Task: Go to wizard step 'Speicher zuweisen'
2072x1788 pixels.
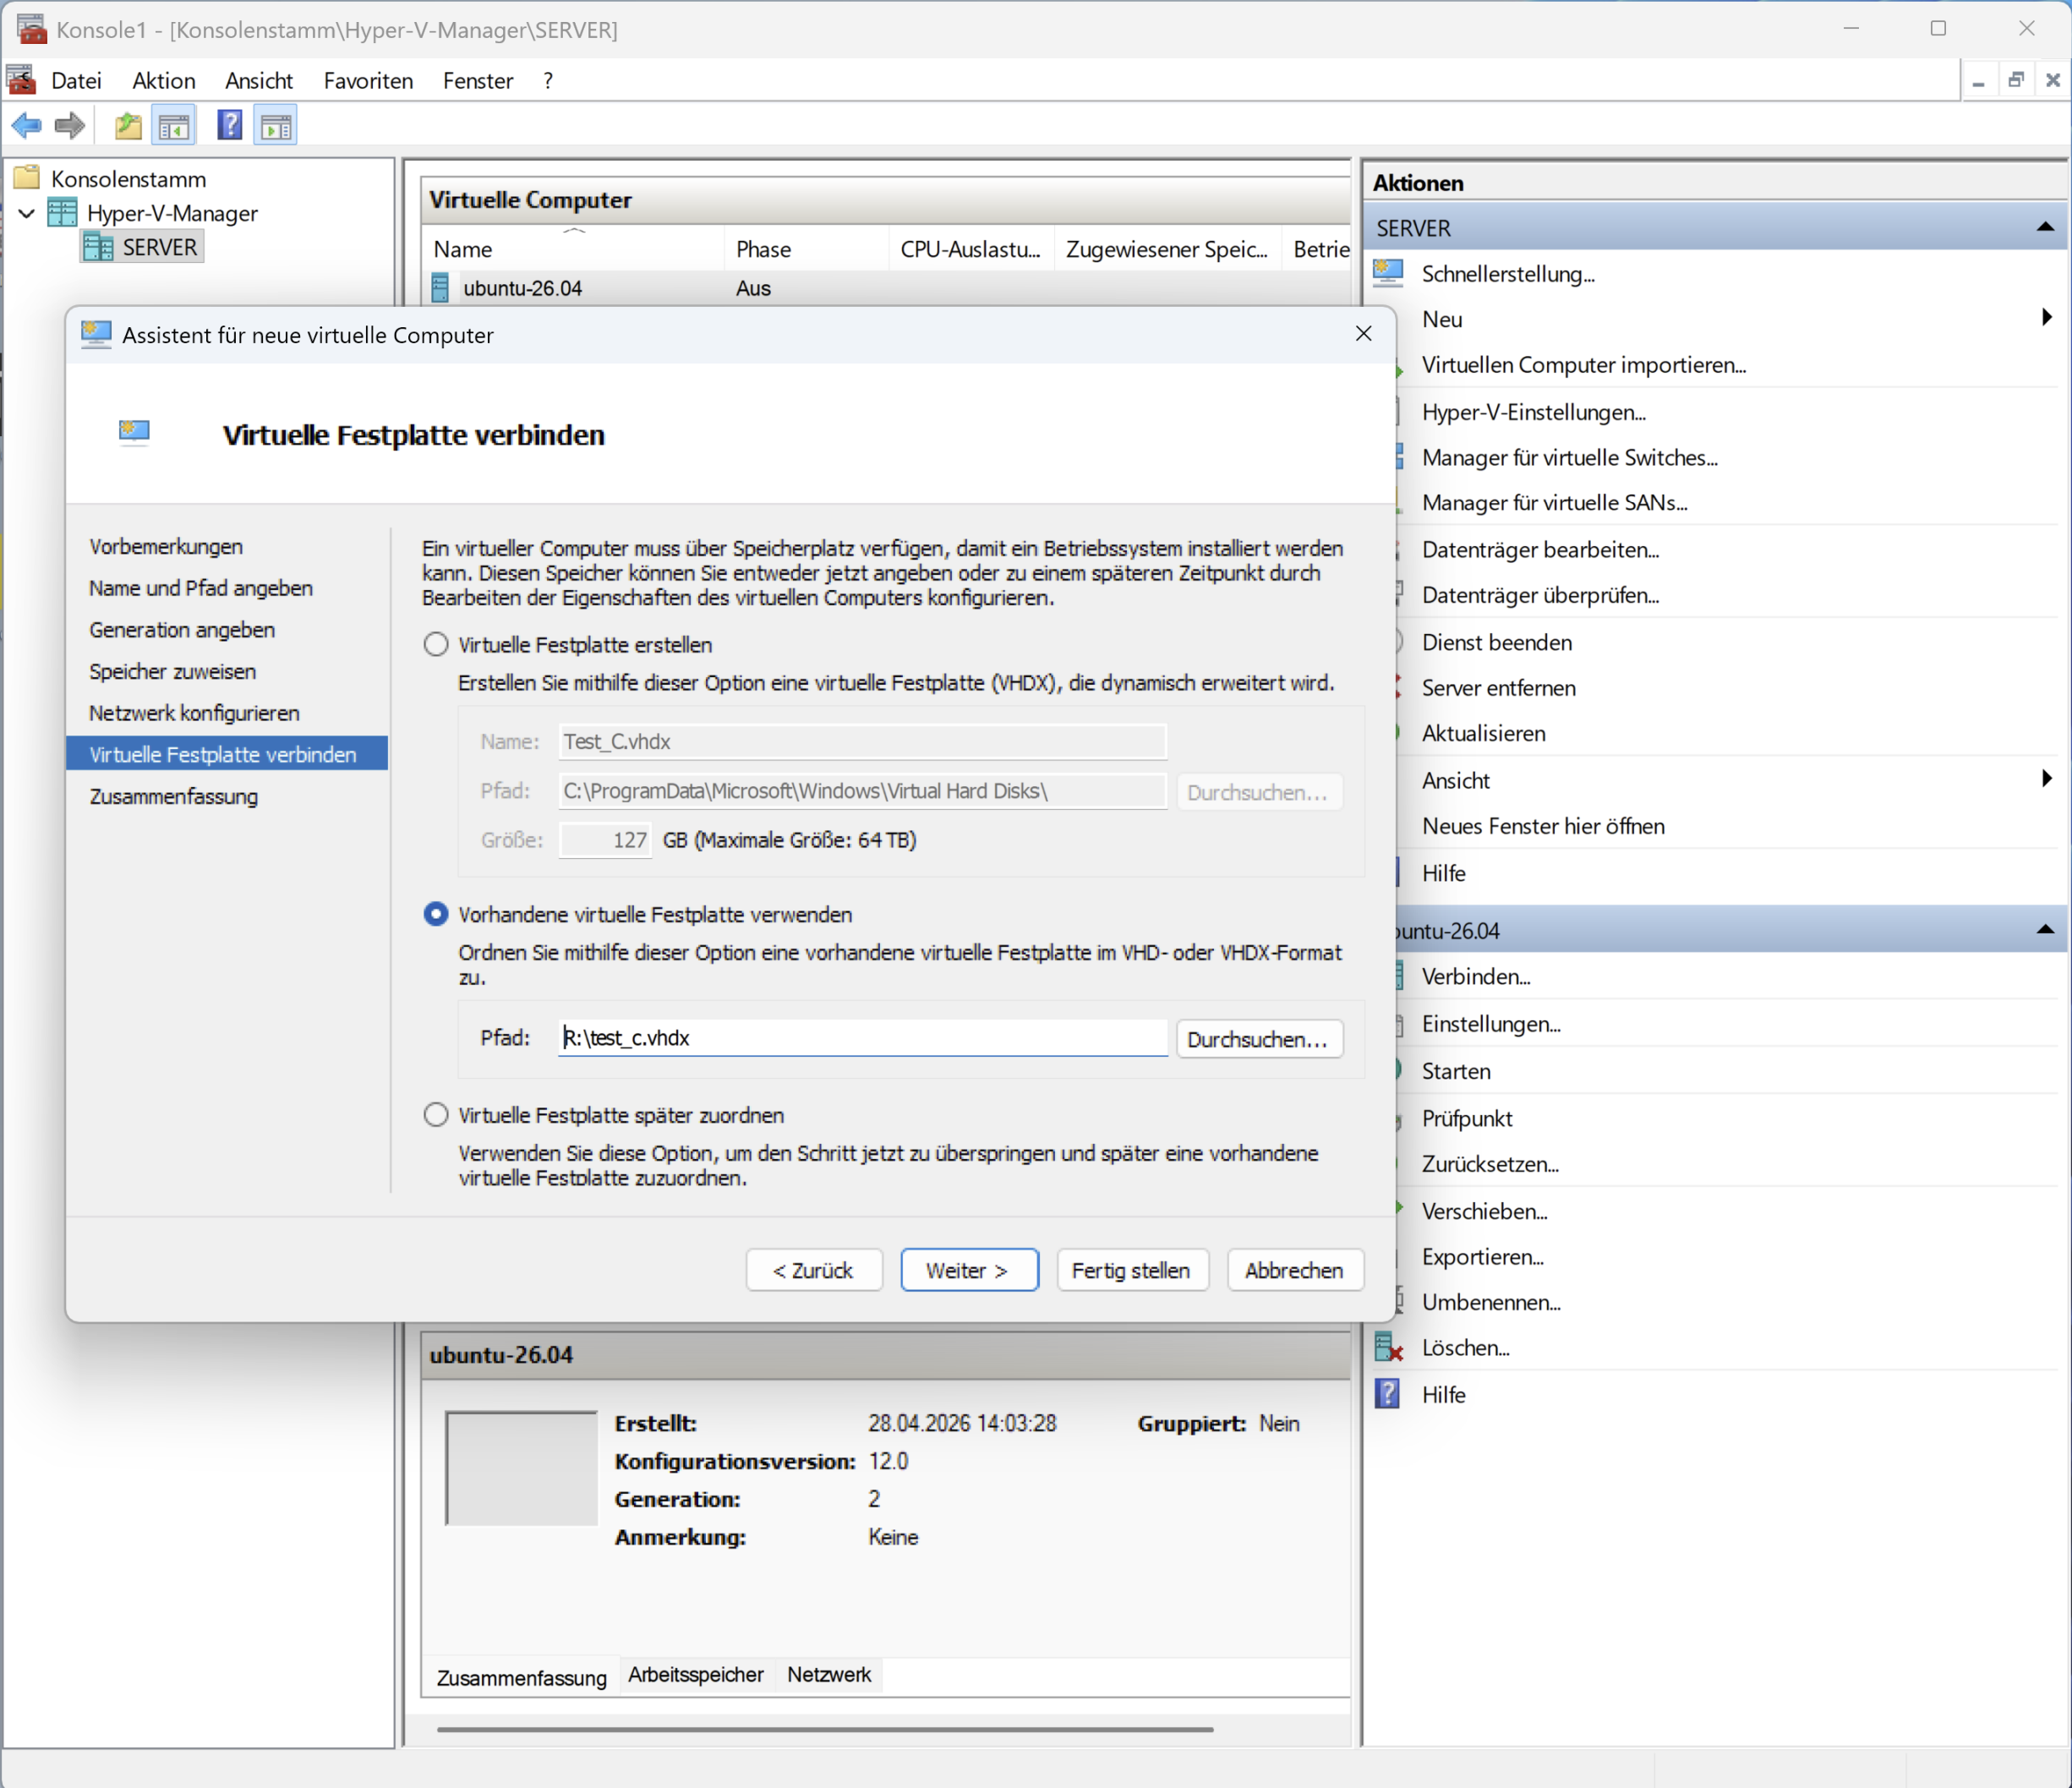Action: pyautogui.click(x=173, y=671)
